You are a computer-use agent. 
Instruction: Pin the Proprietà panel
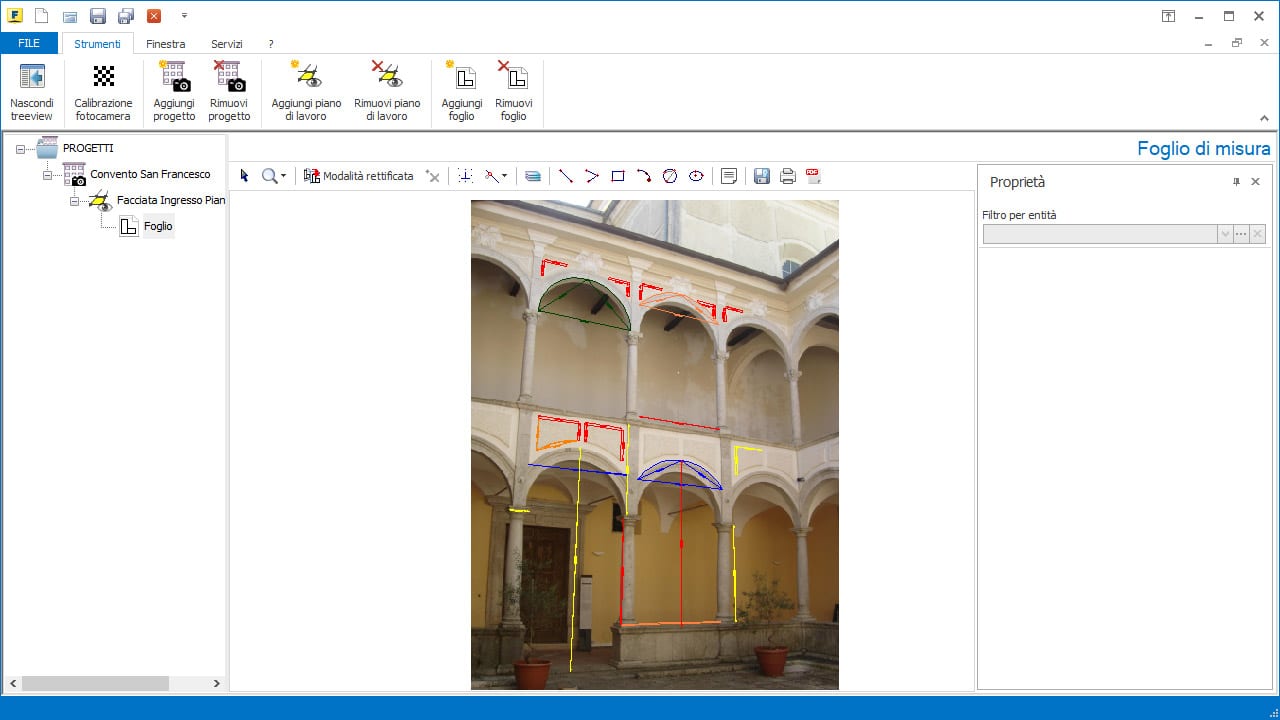pyautogui.click(x=1236, y=182)
